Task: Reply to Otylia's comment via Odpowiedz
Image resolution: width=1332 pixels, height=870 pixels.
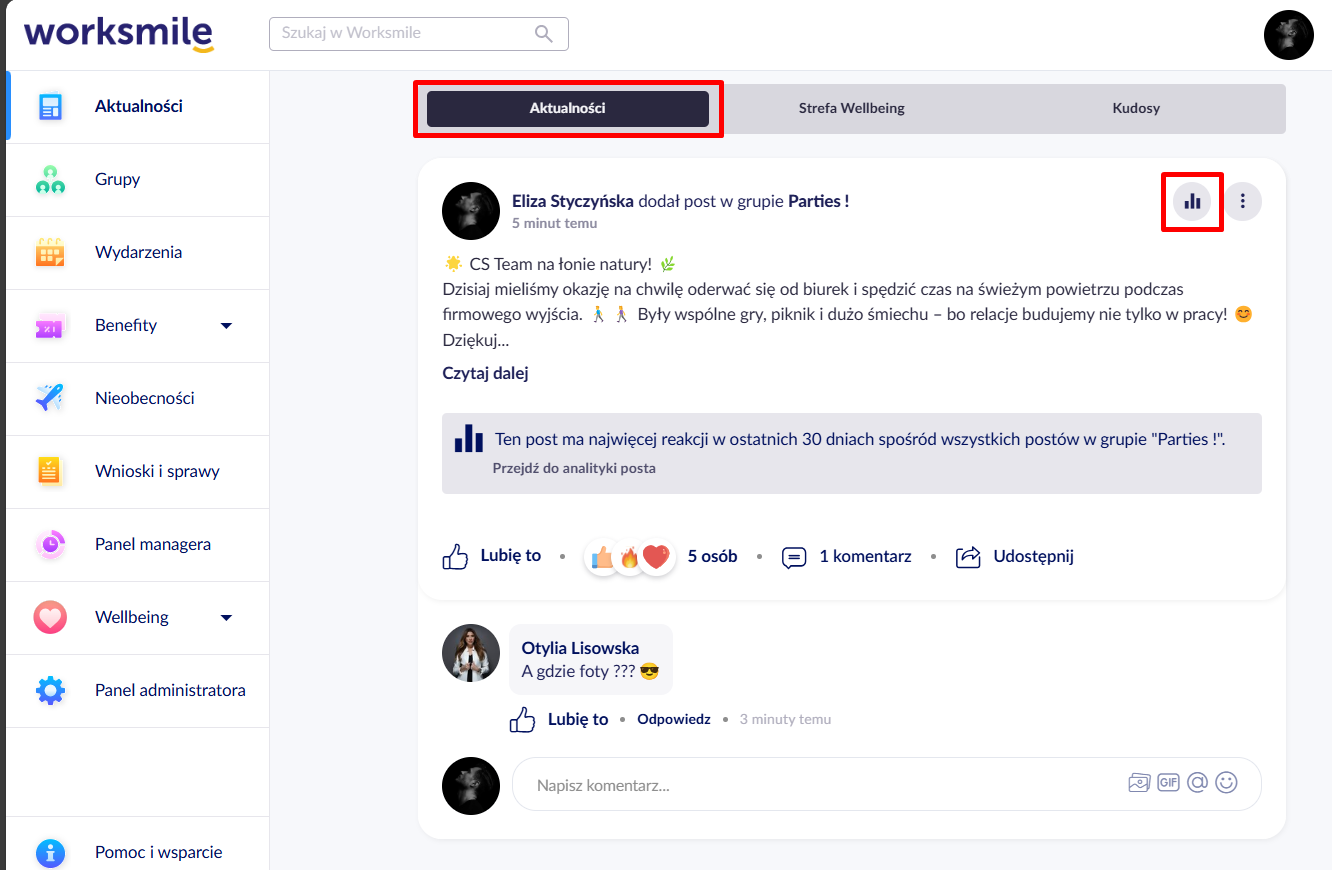Action: click(x=674, y=719)
